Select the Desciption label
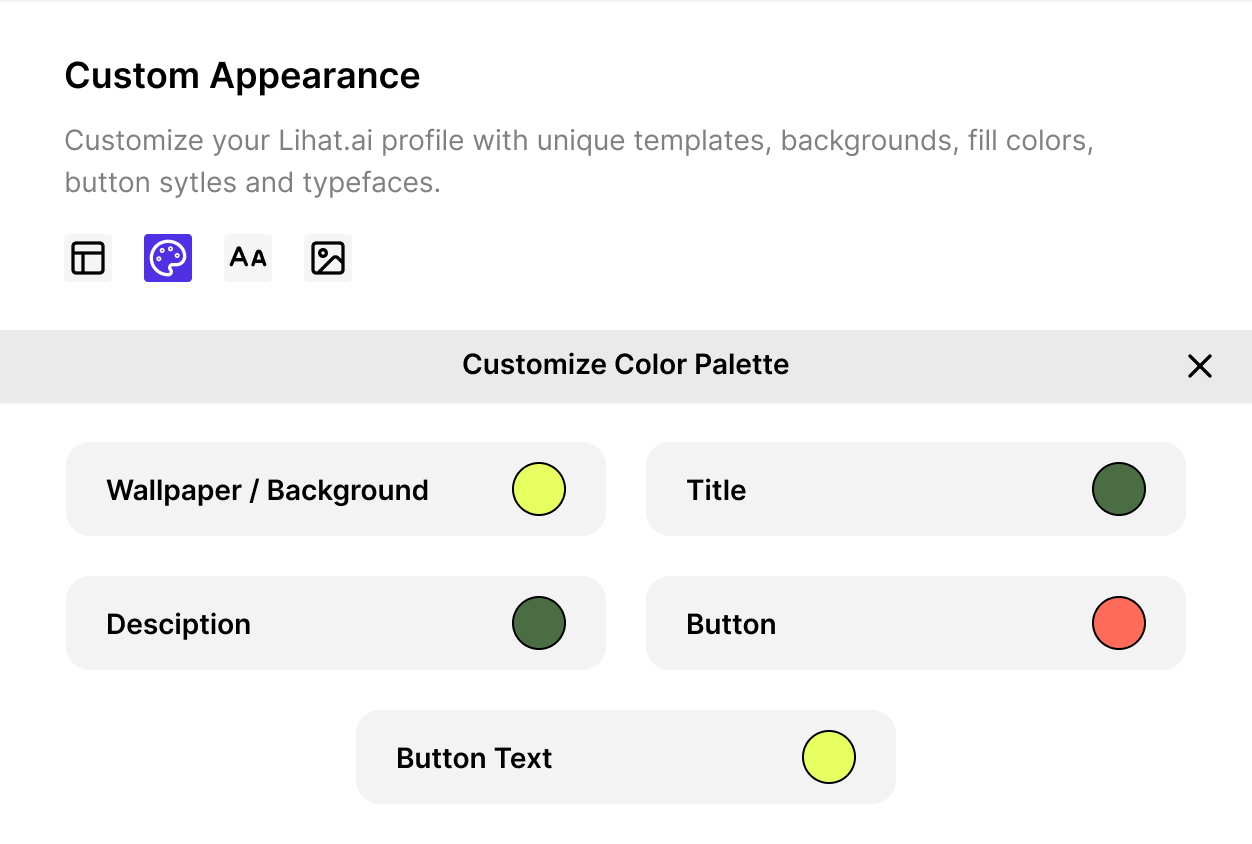Screen dimensions: 1252x844 click(x=178, y=624)
